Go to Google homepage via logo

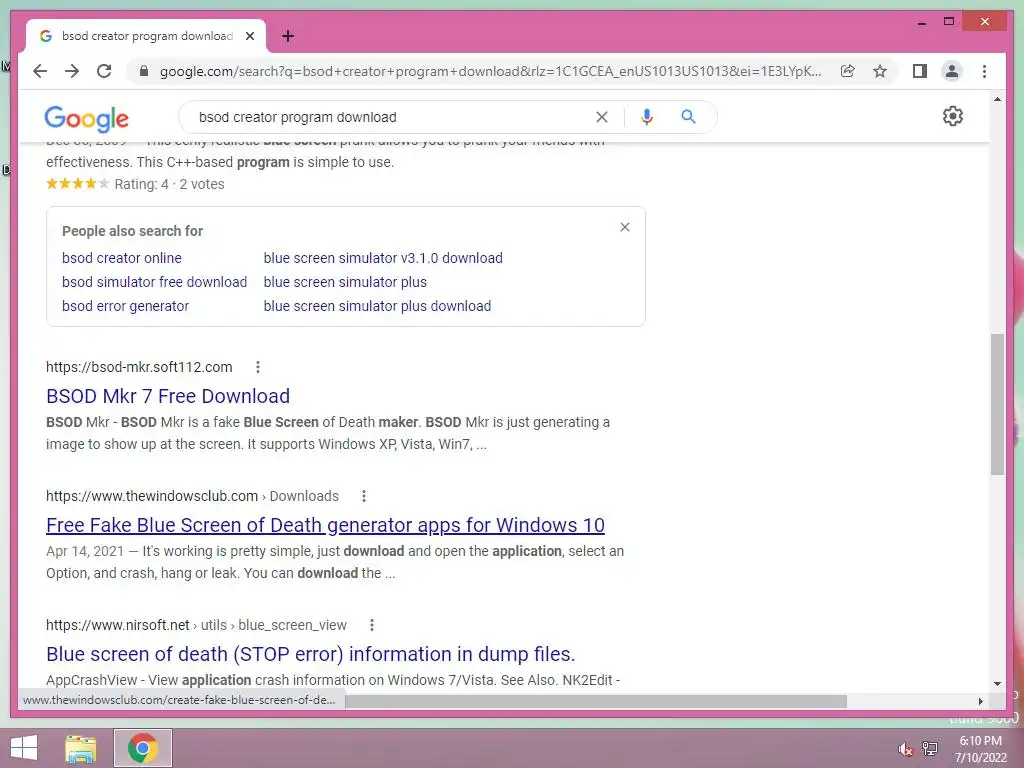[x=86, y=118]
